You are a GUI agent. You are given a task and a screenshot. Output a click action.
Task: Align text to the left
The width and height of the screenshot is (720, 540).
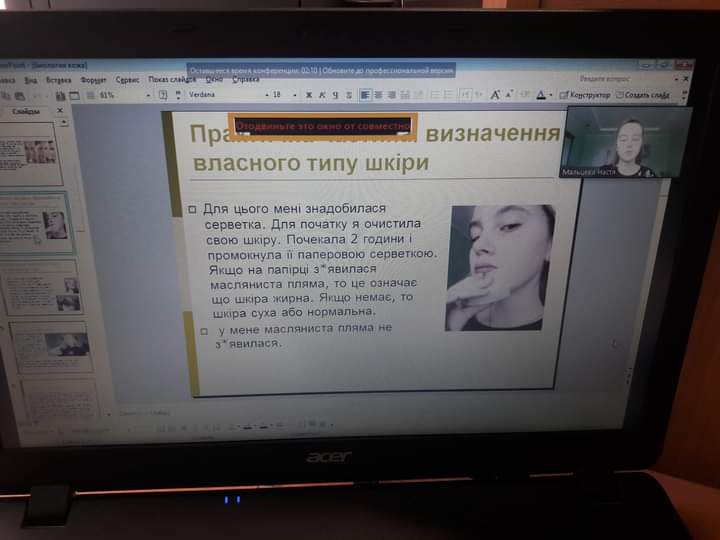[x=365, y=95]
